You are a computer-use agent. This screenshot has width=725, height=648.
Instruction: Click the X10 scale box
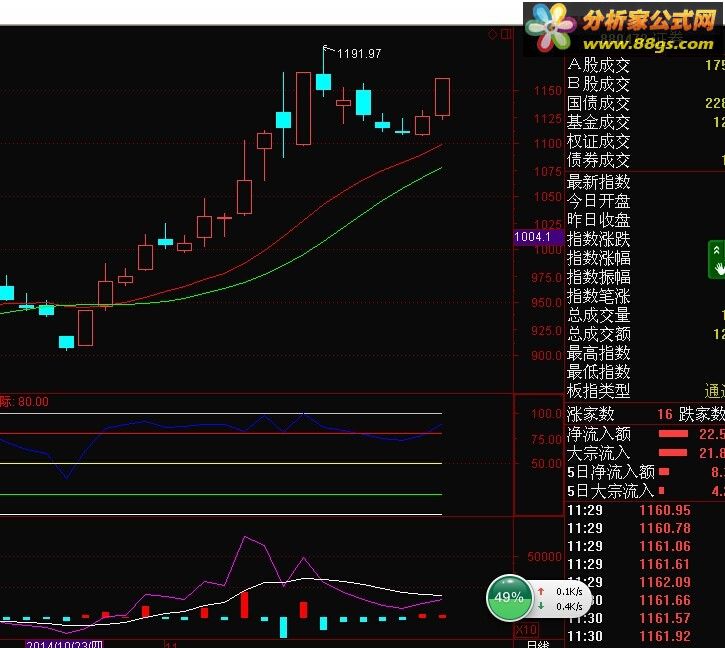(526, 629)
